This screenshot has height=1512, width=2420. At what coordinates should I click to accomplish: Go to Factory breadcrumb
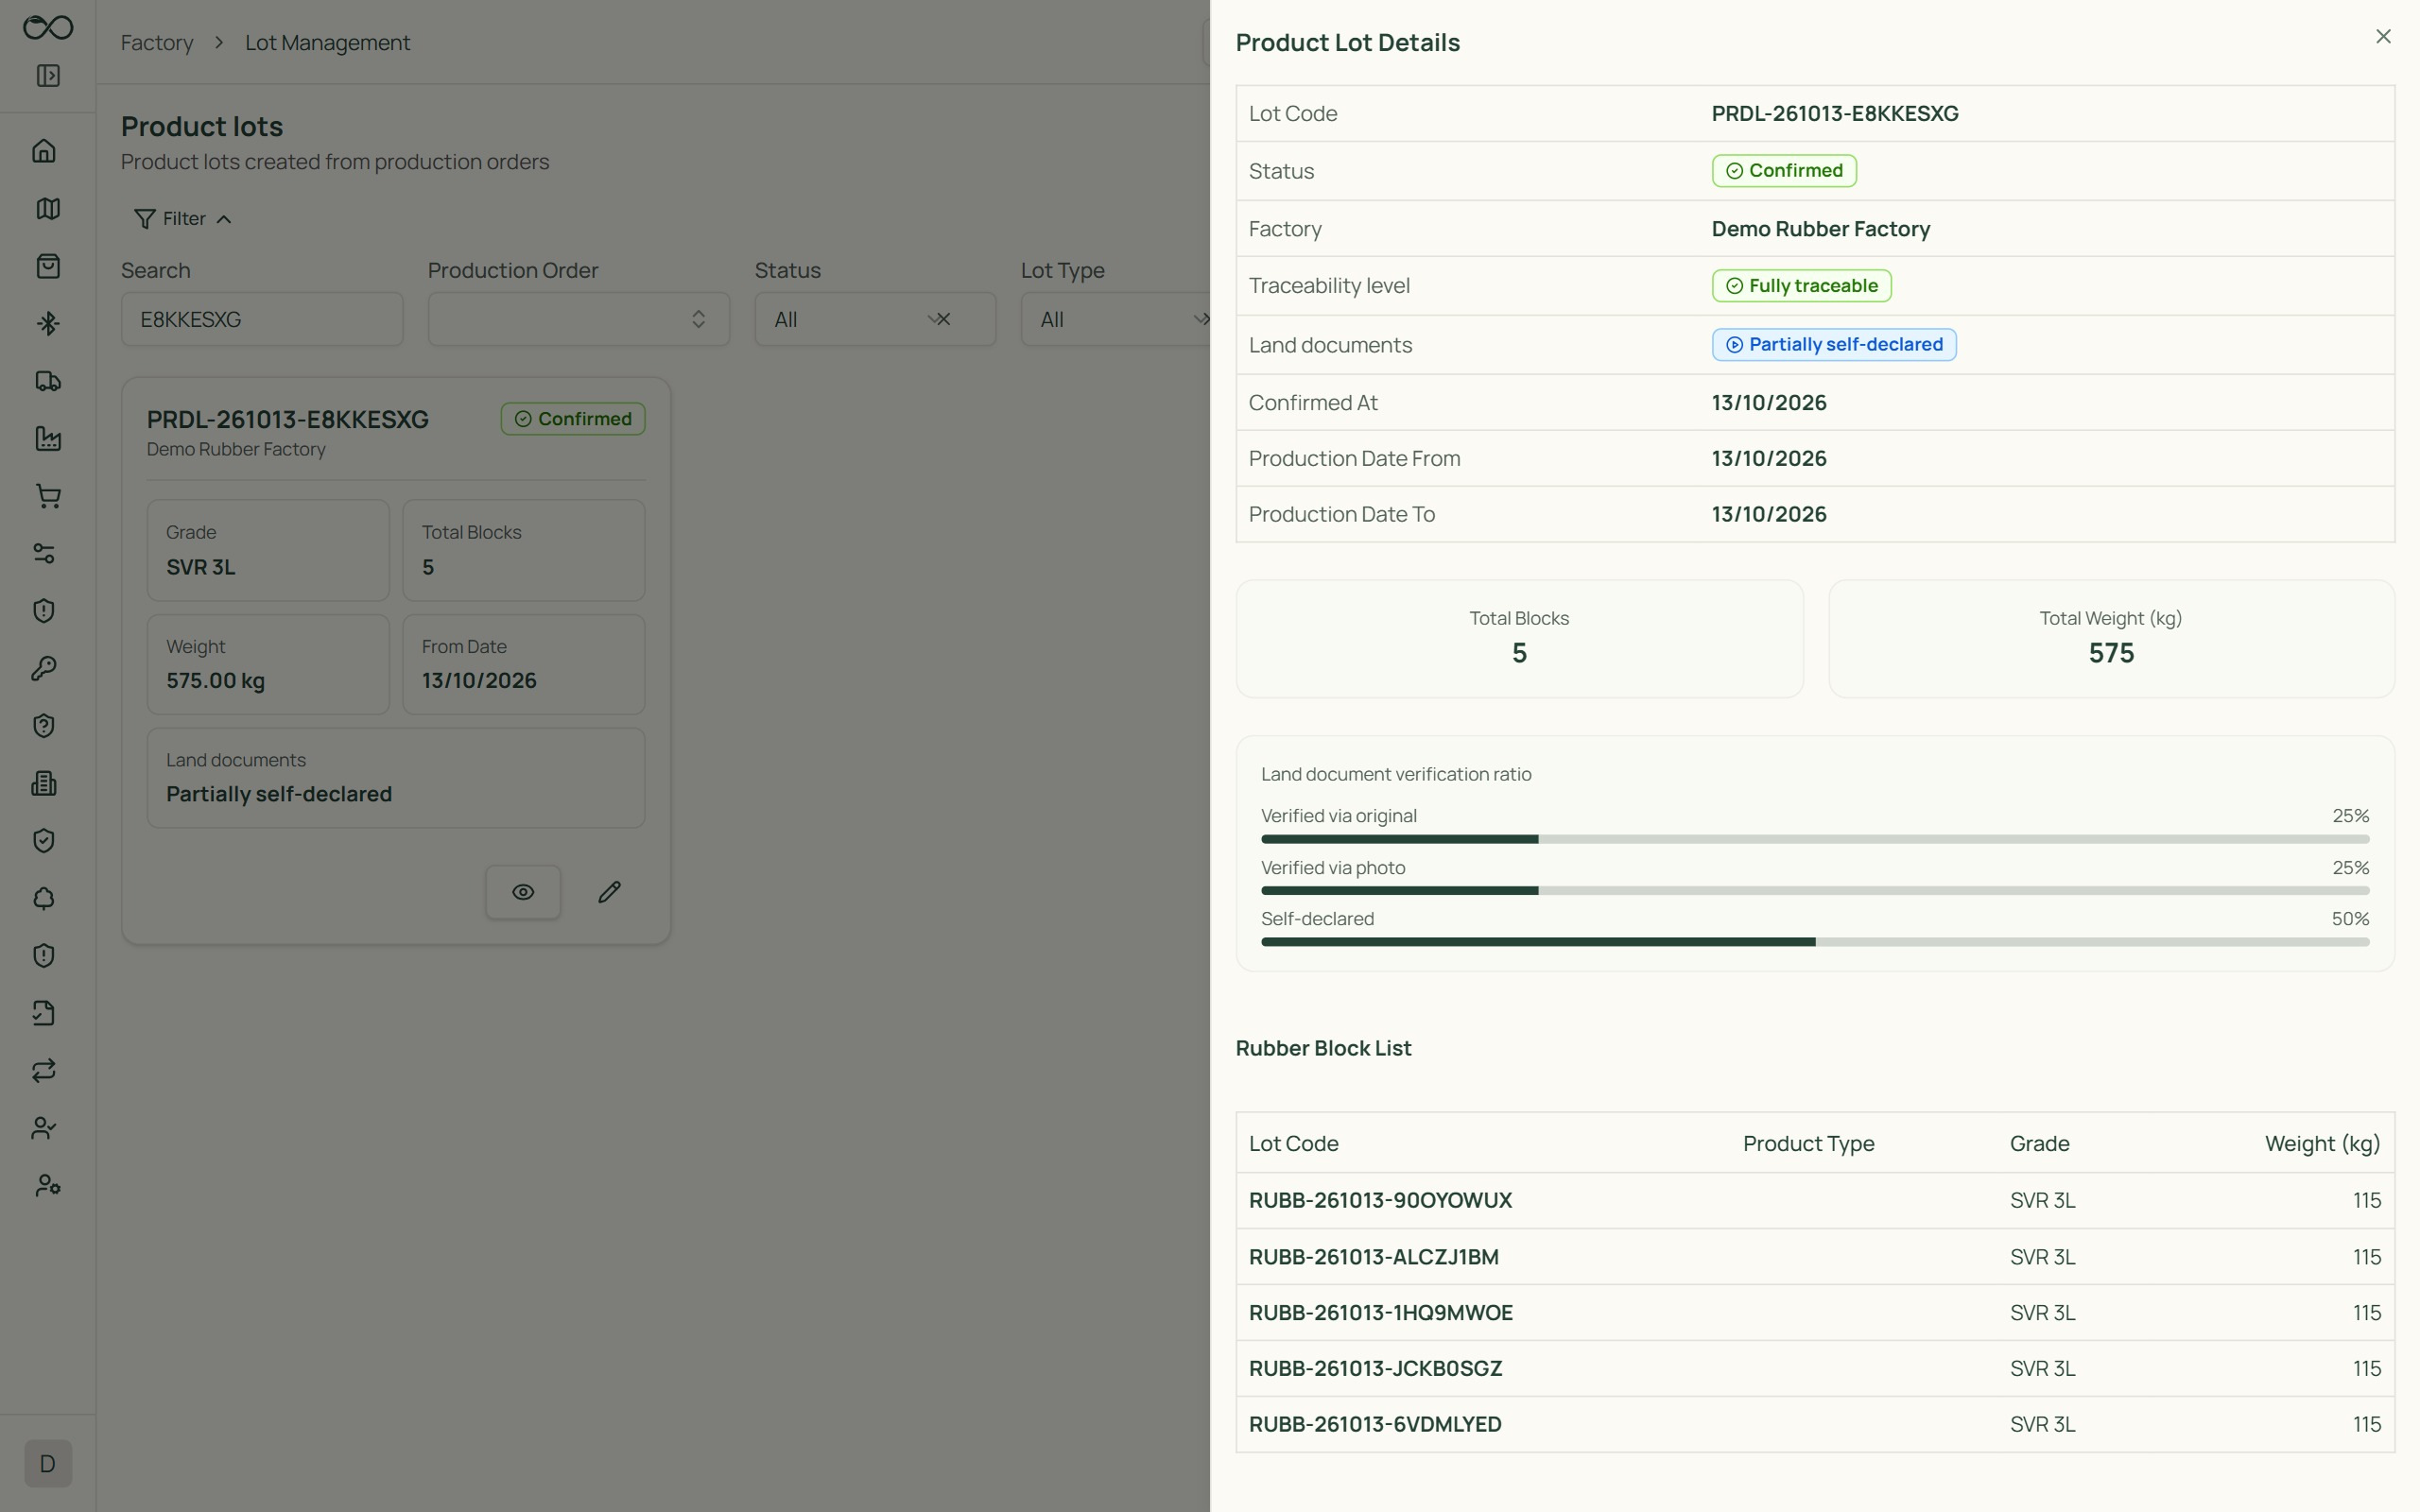pos(157,43)
